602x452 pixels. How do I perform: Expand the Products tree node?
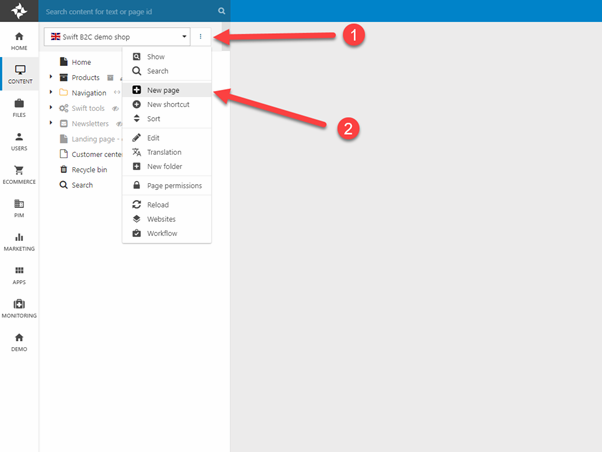pyautogui.click(x=51, y=77)
